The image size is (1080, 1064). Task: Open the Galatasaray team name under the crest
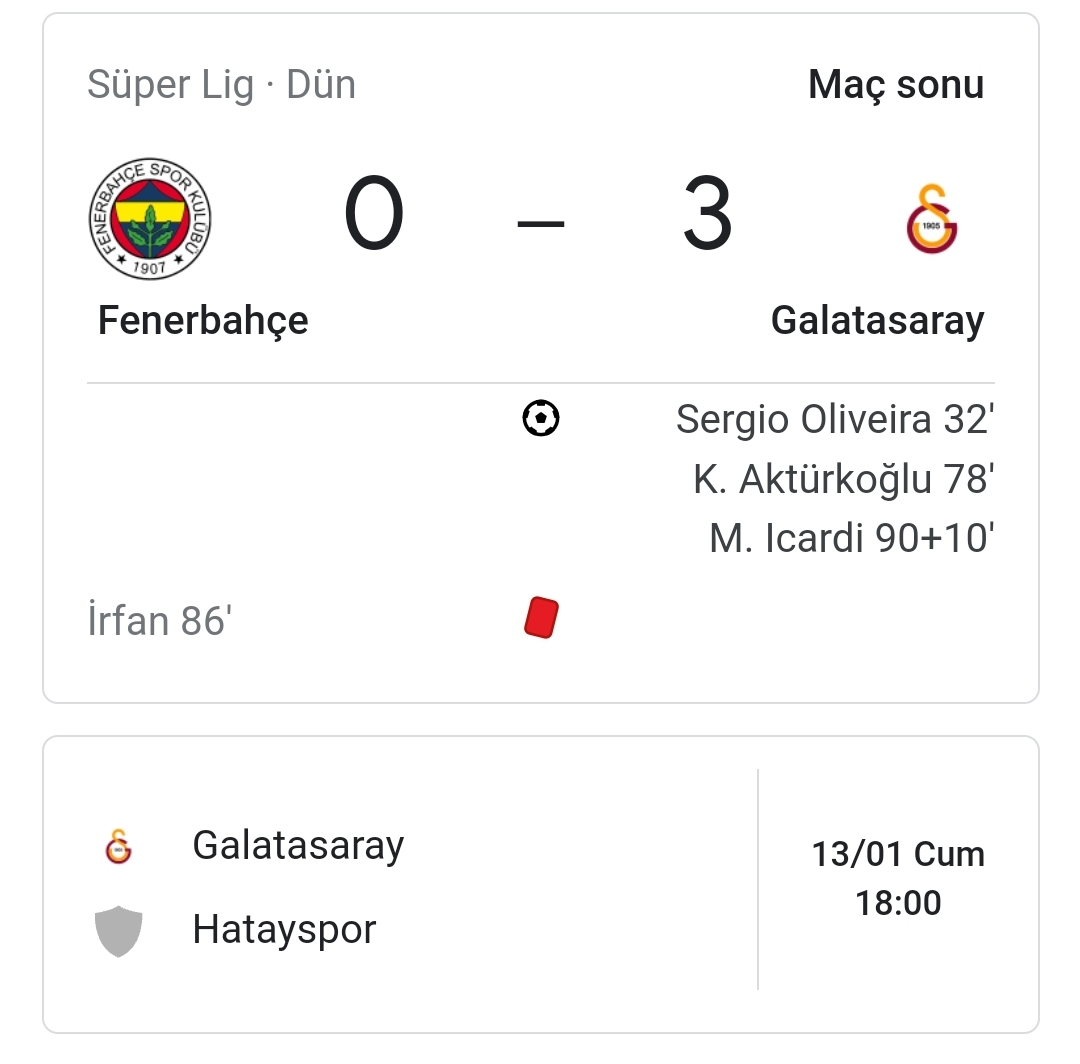[x=878, y=321]
